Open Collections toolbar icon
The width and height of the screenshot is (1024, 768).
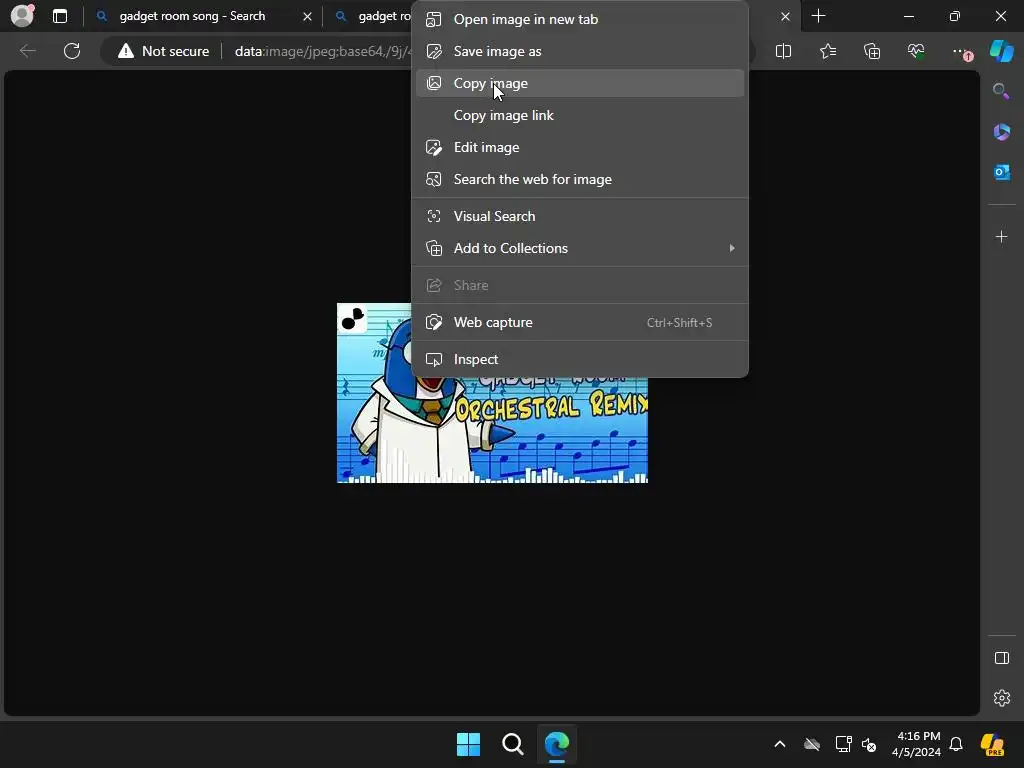(x=872, y=51)
